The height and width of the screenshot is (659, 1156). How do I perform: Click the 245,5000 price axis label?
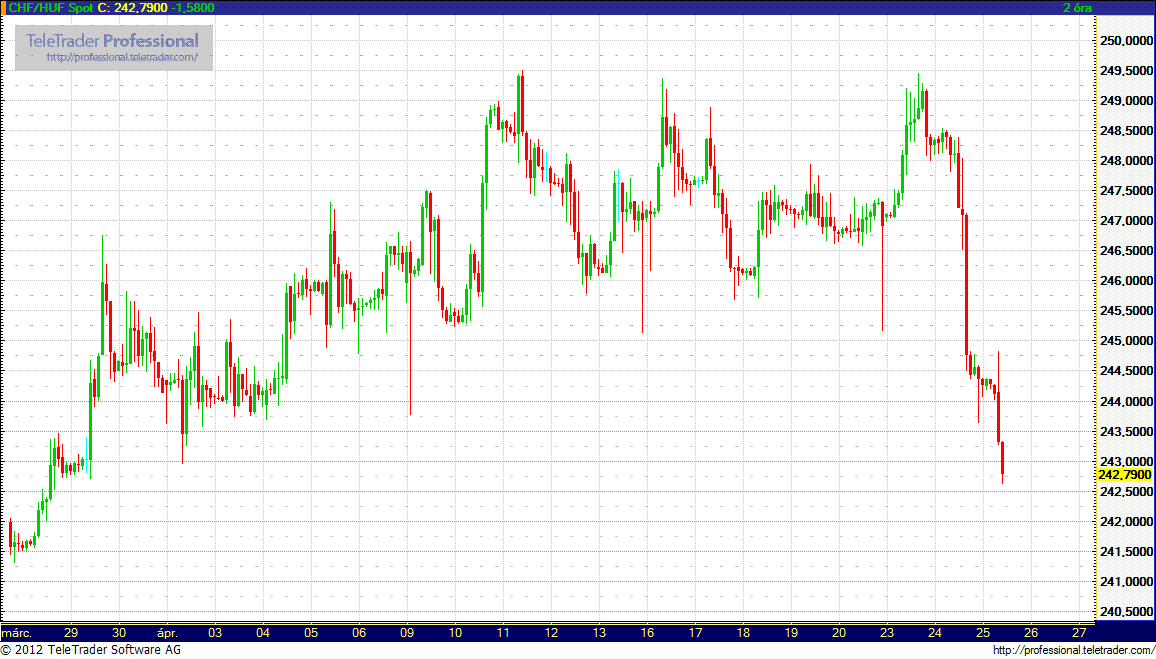(x=1125, y=311)
